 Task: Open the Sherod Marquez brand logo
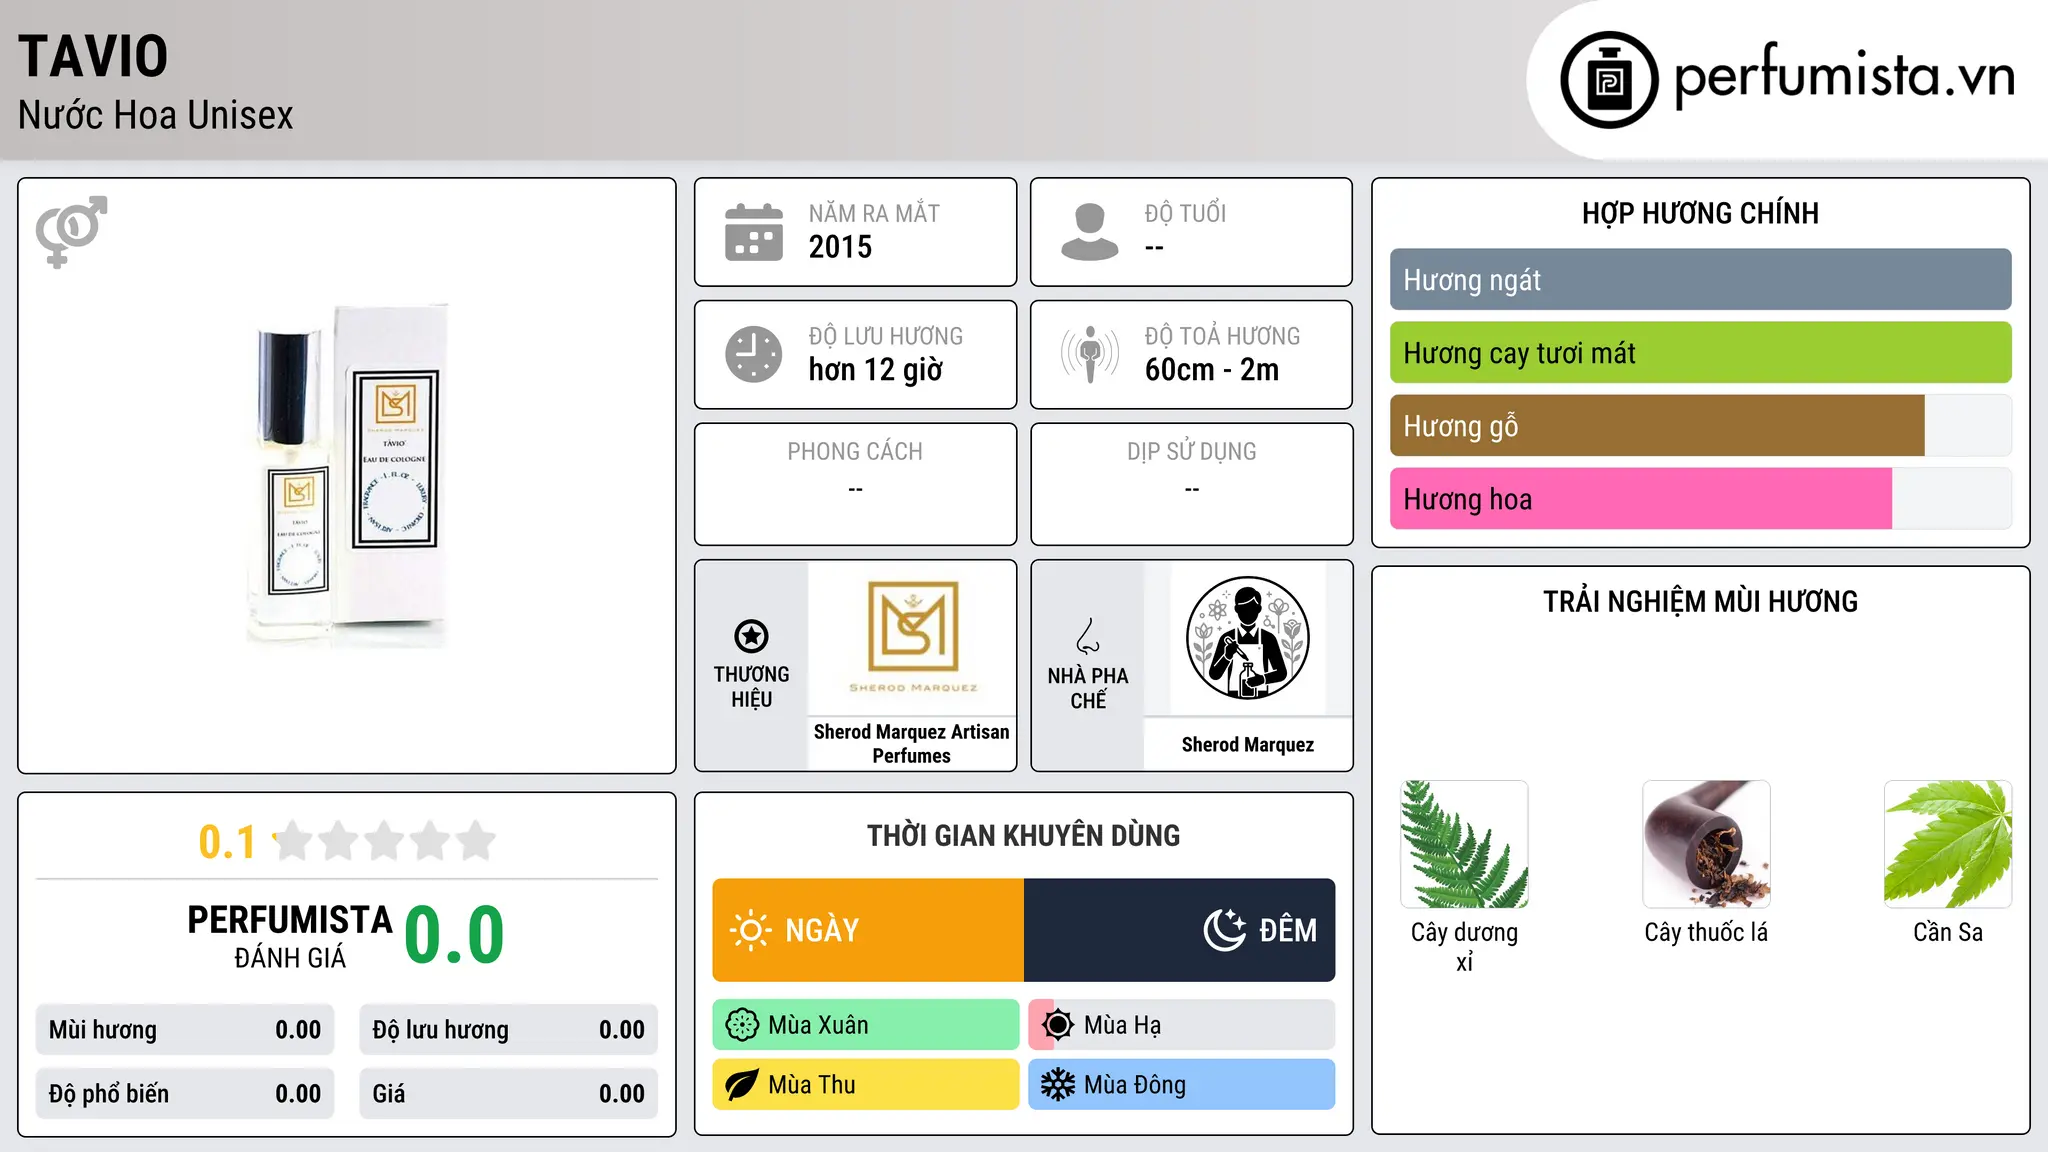pos(913,637)
